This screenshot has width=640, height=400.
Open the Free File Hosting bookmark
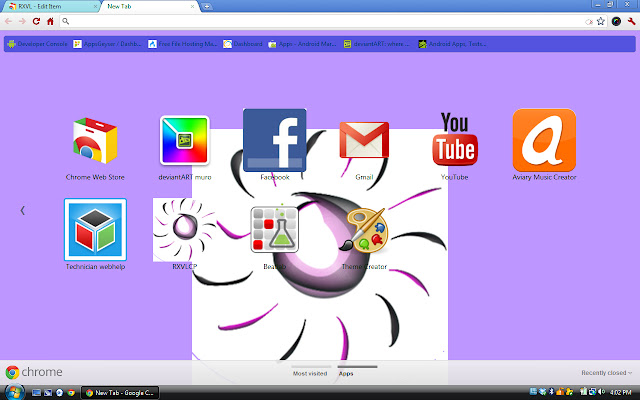[x=182, y=44]
